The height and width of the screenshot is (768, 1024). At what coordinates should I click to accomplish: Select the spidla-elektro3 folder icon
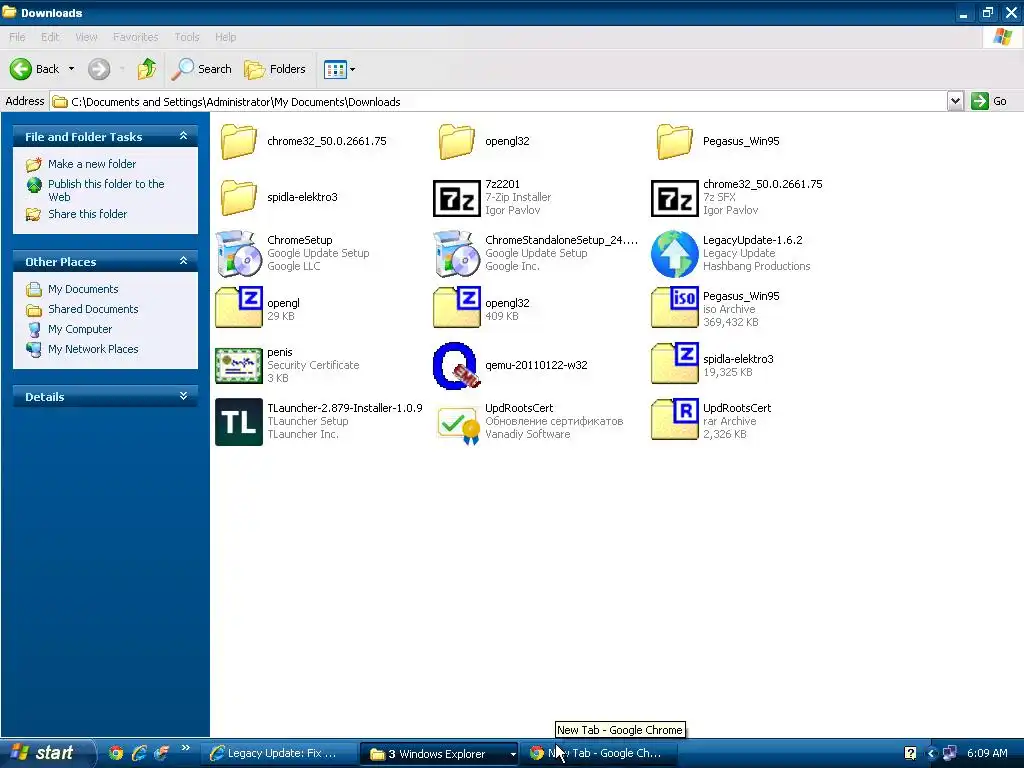pyautogui.click(x=238, y=197)
